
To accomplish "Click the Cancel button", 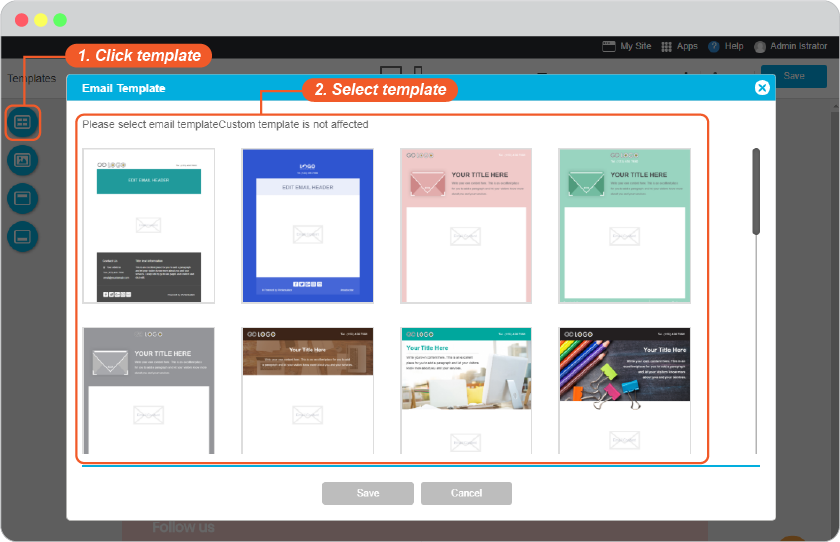I will click(x=466, y=493).
